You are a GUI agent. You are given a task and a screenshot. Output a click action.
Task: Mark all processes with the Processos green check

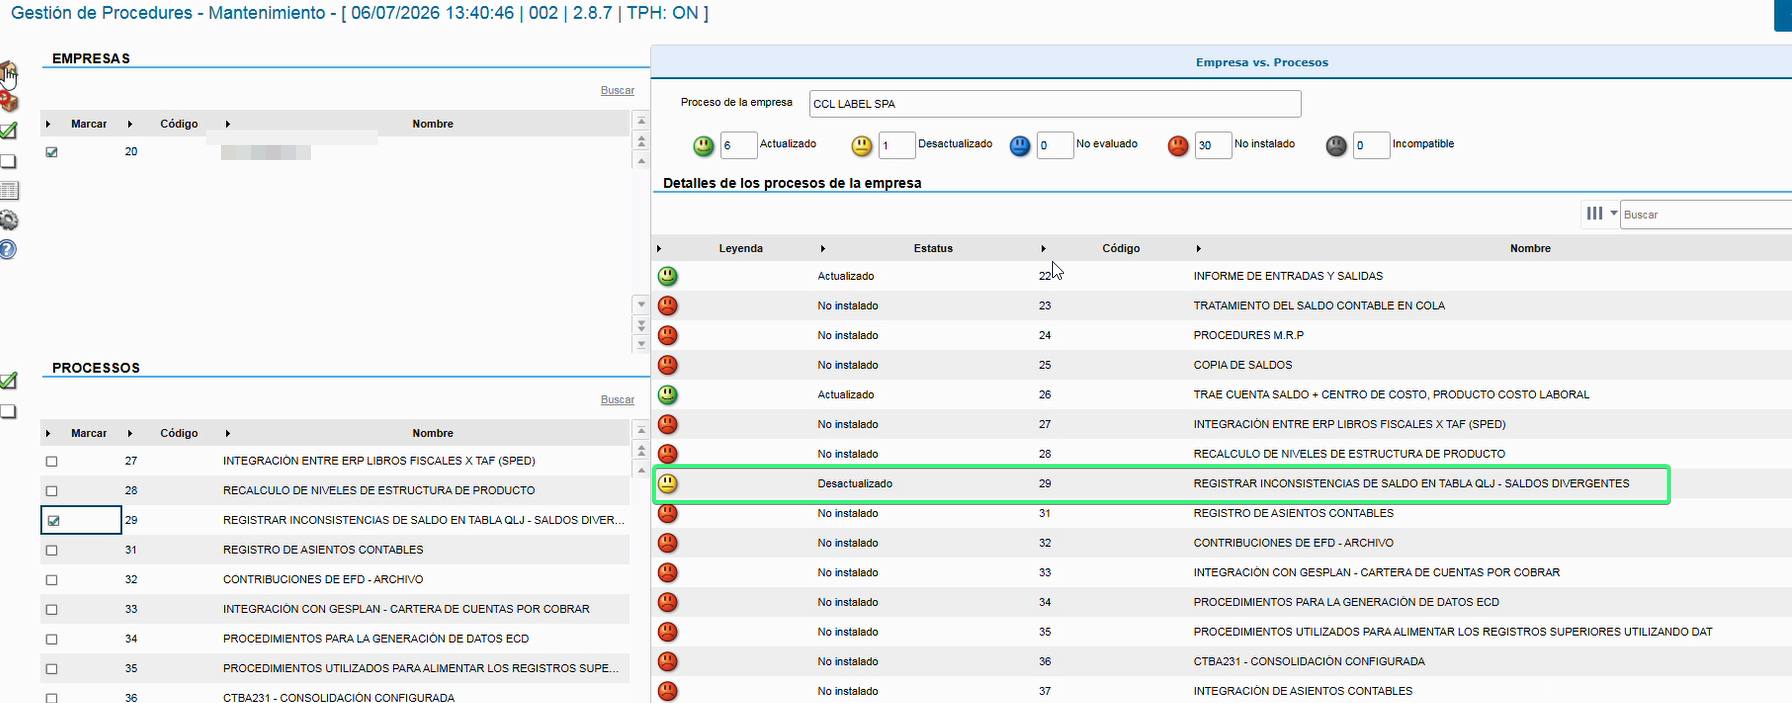click(x=8, y=381)
